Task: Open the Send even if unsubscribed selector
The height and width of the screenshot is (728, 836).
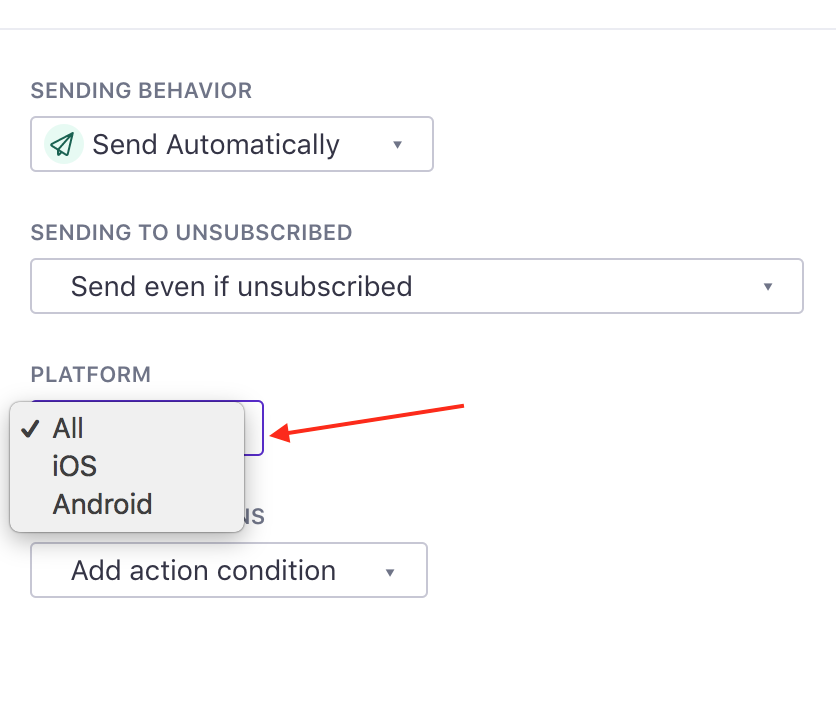Action: tap(417, 286)
